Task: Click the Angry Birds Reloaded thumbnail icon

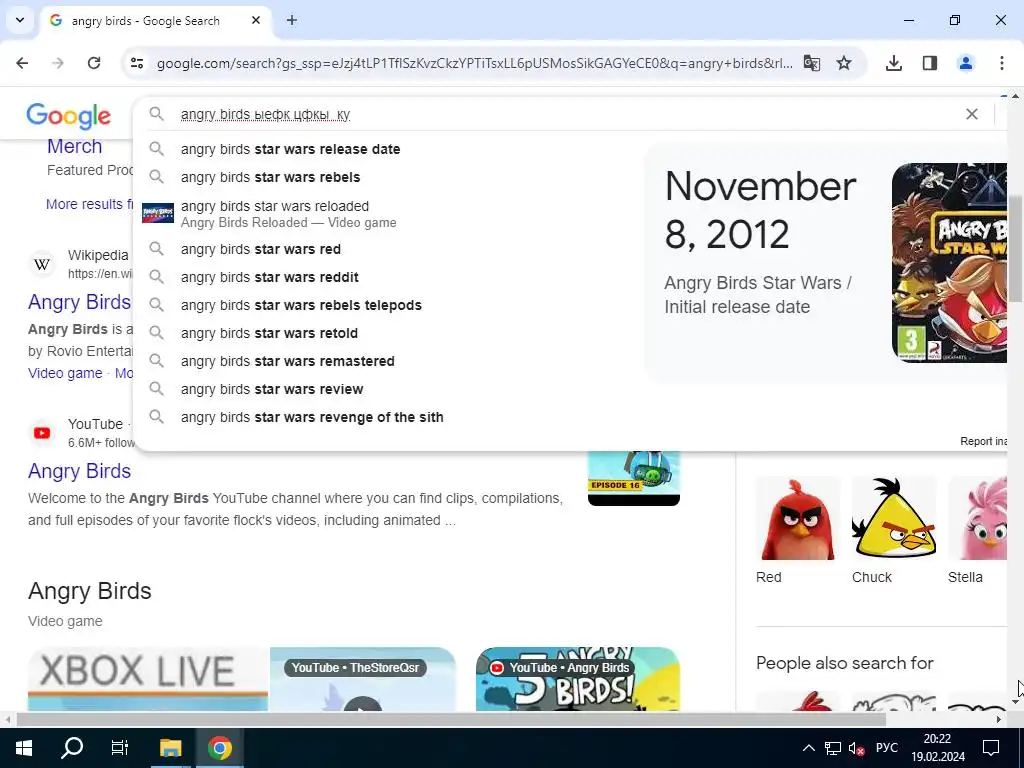Action: (158, 213)
